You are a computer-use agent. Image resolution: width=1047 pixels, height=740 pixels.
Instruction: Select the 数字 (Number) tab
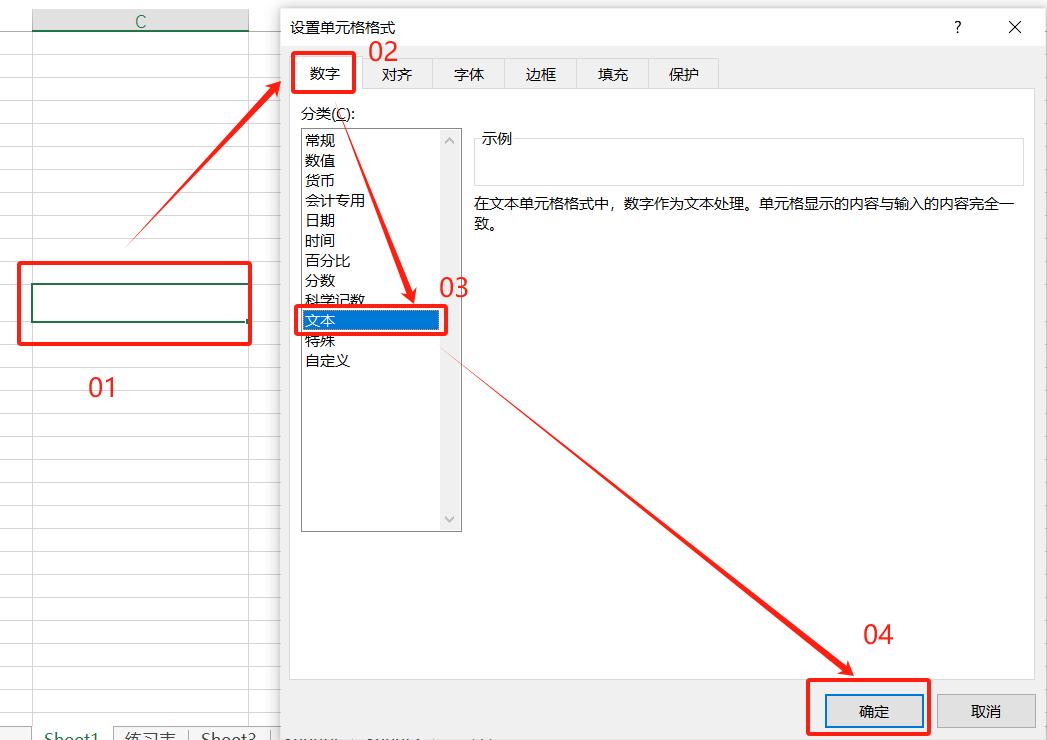pyautogui.click(x=323, y=73)
